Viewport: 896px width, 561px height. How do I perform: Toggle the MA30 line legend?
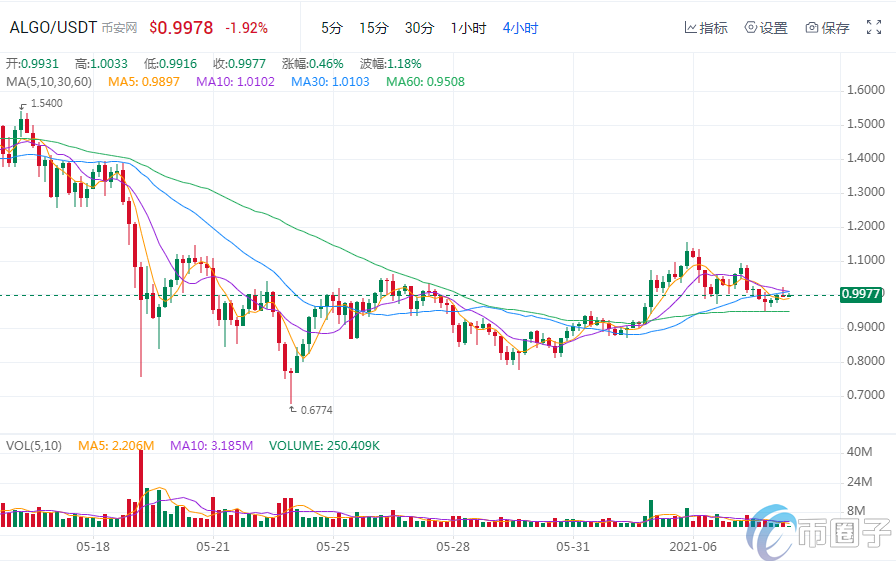[x=331, y=80]
